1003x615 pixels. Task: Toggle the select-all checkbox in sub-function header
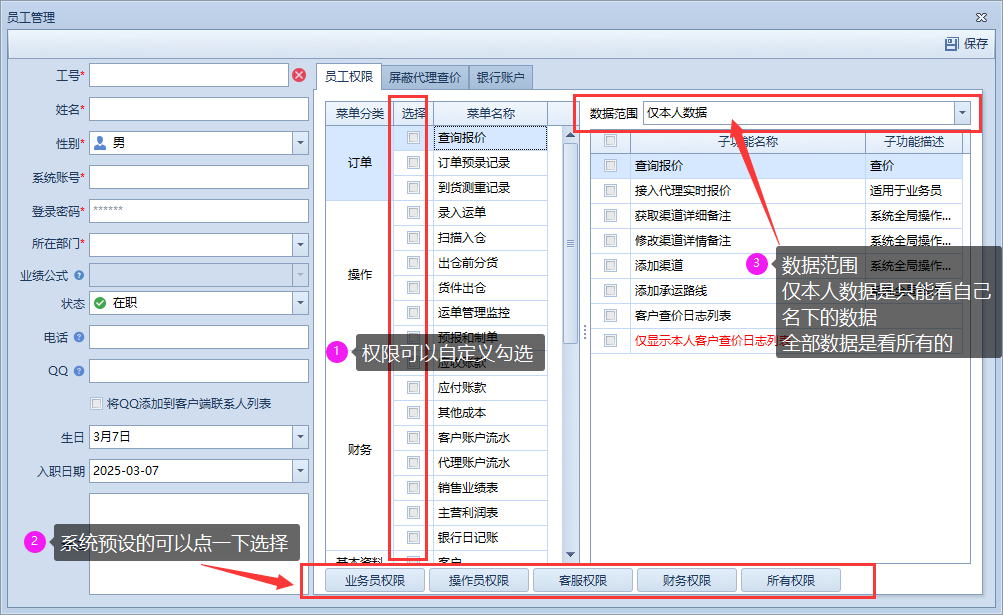611,142
